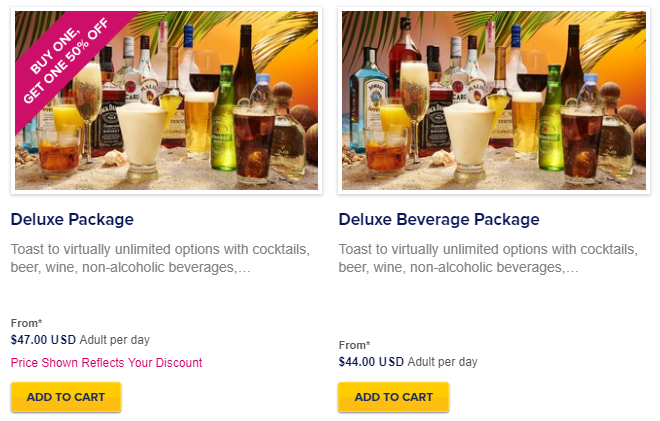The height and width of the screenshot is (421, 660).
Task: Click the Price Shown Reflects Your Discount note
Action: click(x=106, y=362)
